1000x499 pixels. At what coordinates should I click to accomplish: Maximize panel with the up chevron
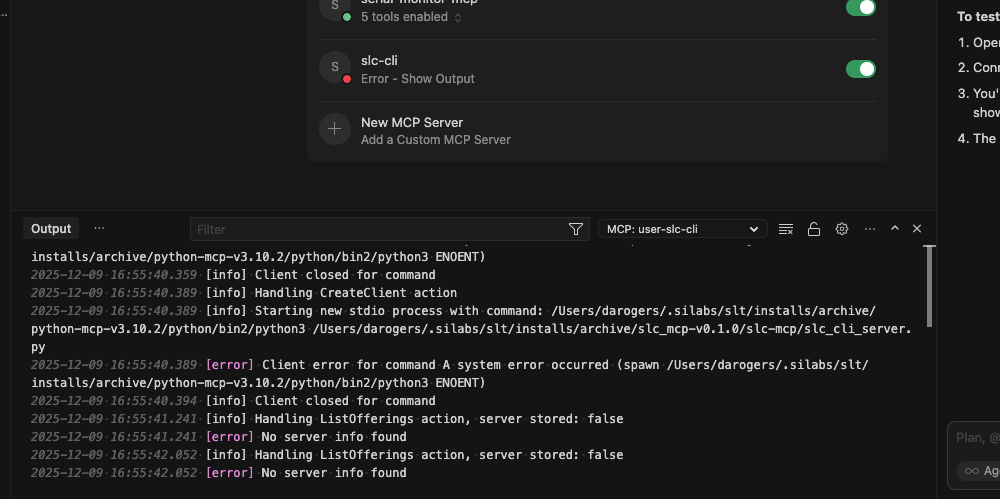tap(895, 228)
